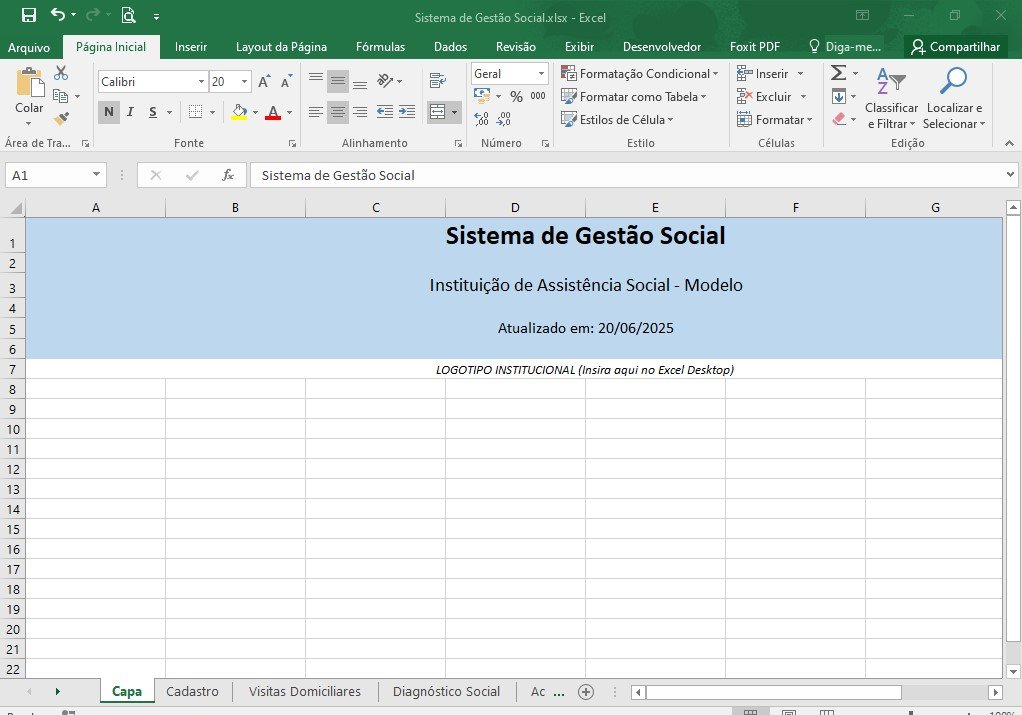Click Excluir cells button

(x=765, y=96)
